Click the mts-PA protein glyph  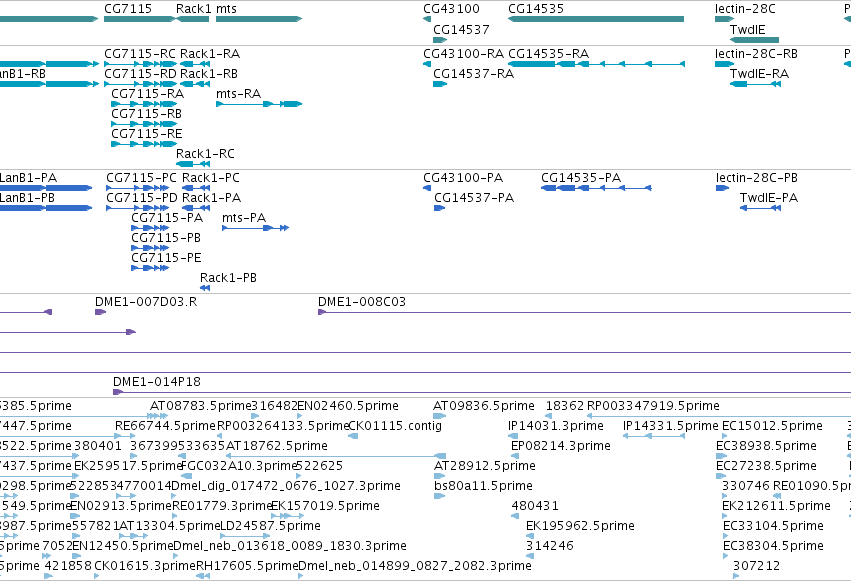coord(255,228)
